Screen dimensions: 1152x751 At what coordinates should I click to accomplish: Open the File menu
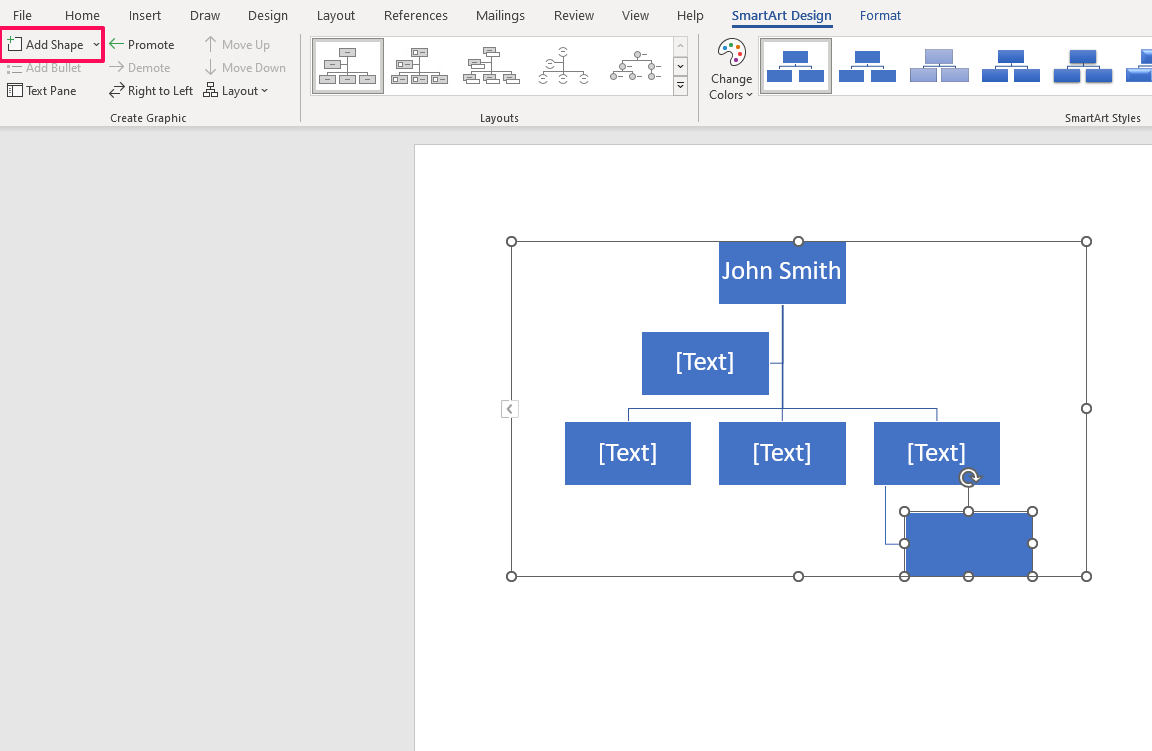tap(22, 16)
